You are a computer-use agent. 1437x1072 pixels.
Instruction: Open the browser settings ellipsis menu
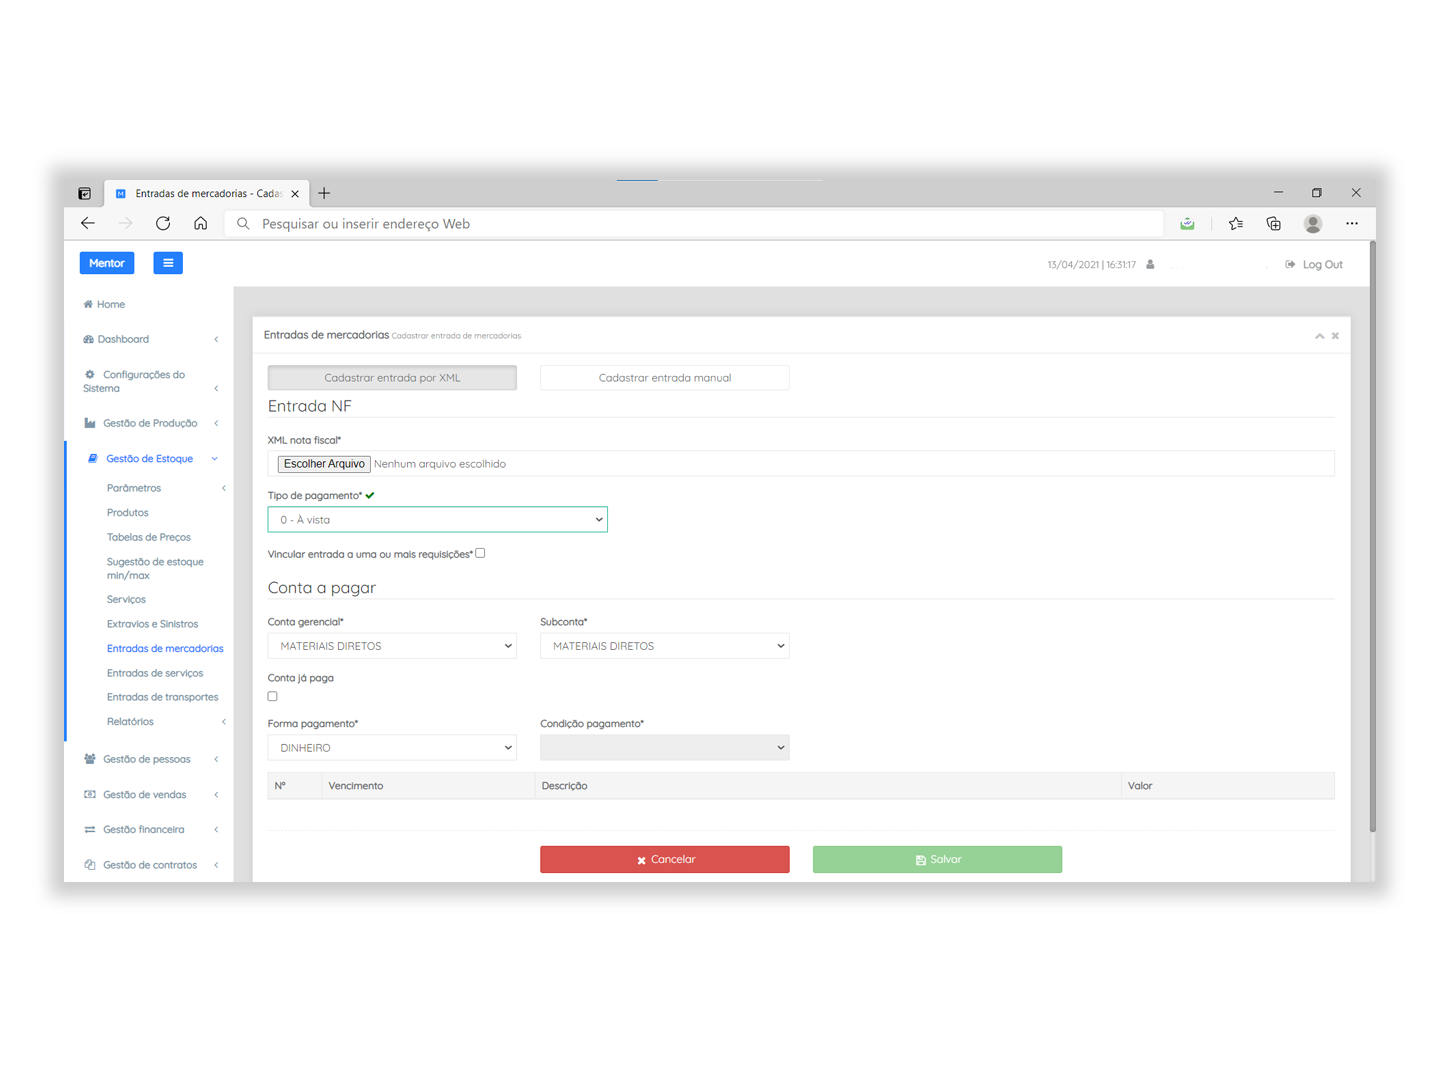(1352, 224)
